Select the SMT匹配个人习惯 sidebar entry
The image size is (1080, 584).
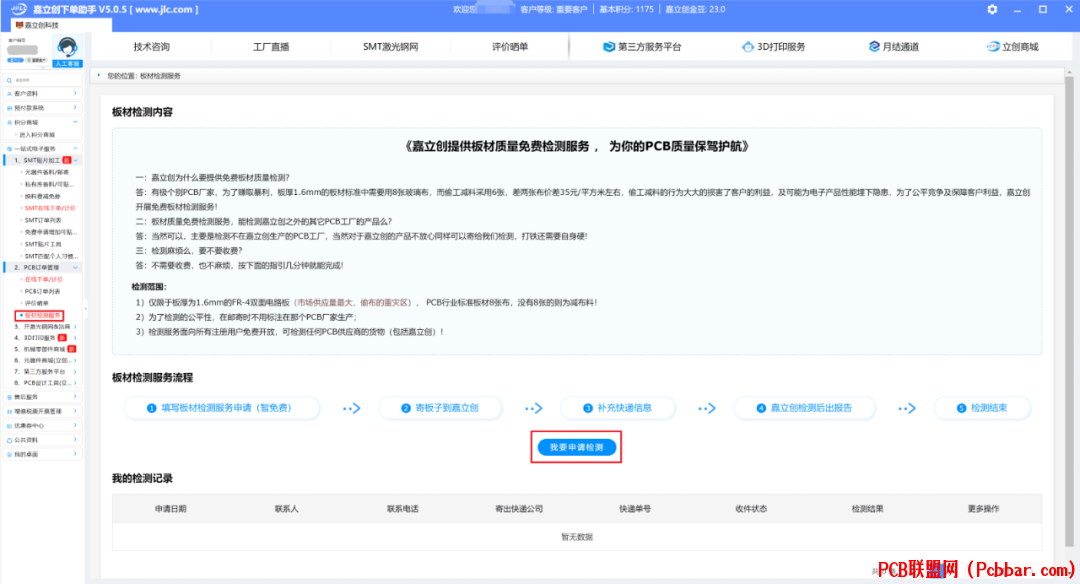50,256
